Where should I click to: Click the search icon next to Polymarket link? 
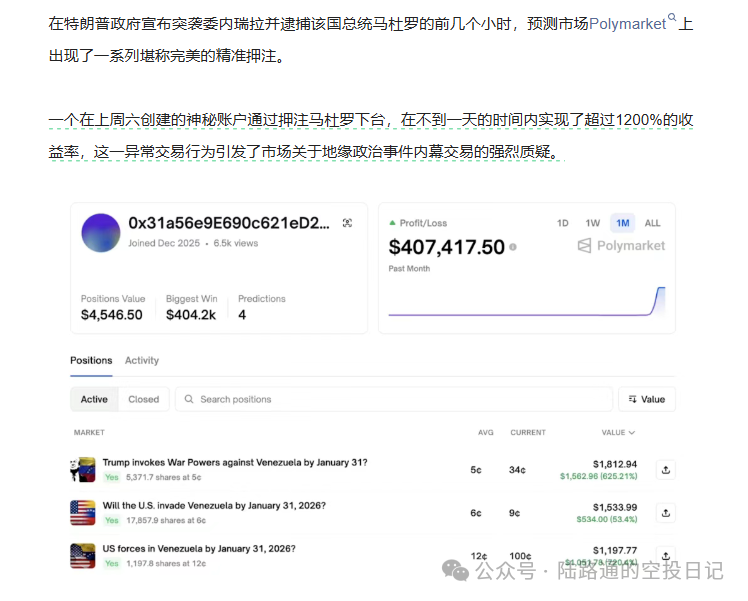pos(672,17)
